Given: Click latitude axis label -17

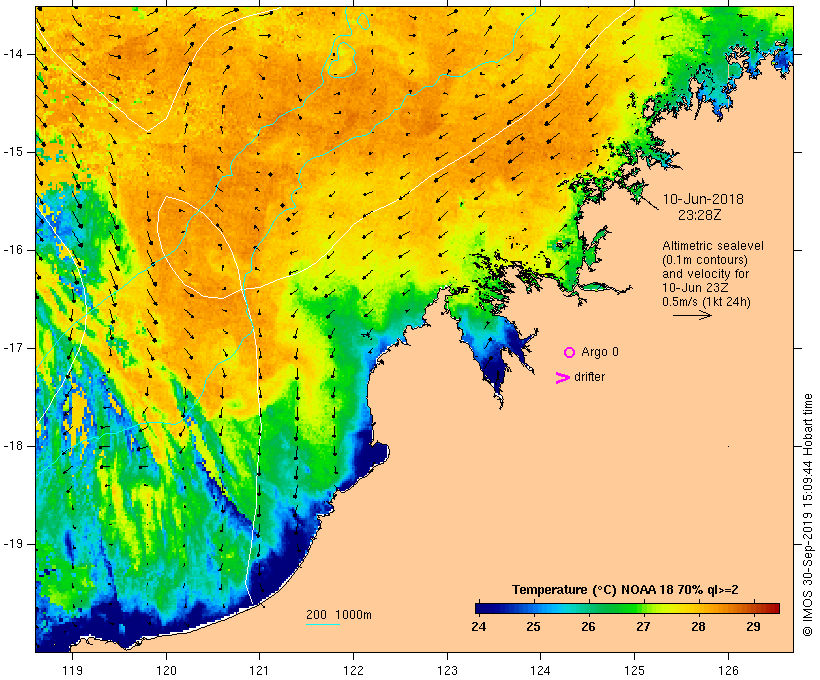Looking at the screenshot, I should pos(12,348).
